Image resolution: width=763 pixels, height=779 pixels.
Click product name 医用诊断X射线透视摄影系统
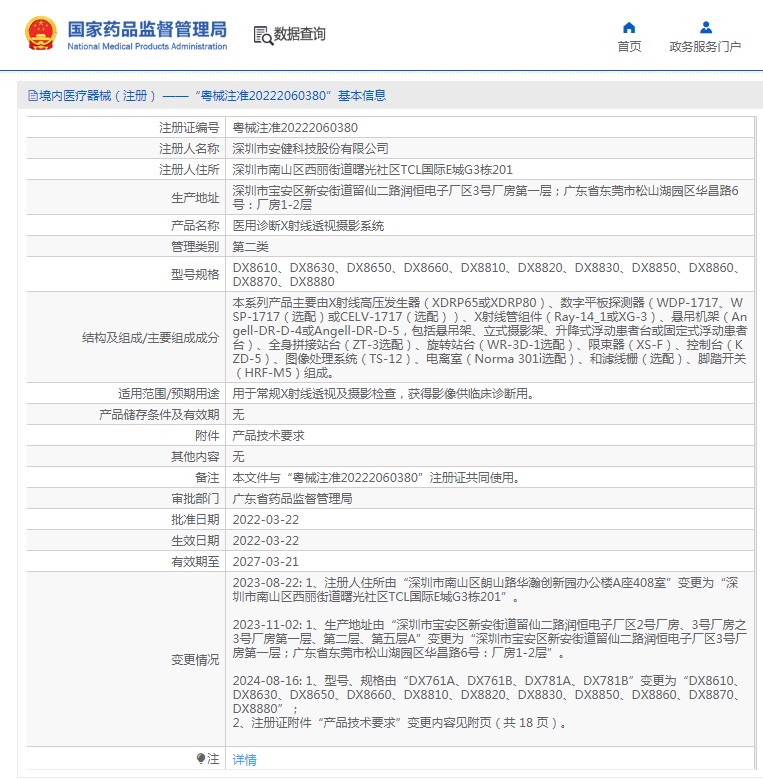308,226
